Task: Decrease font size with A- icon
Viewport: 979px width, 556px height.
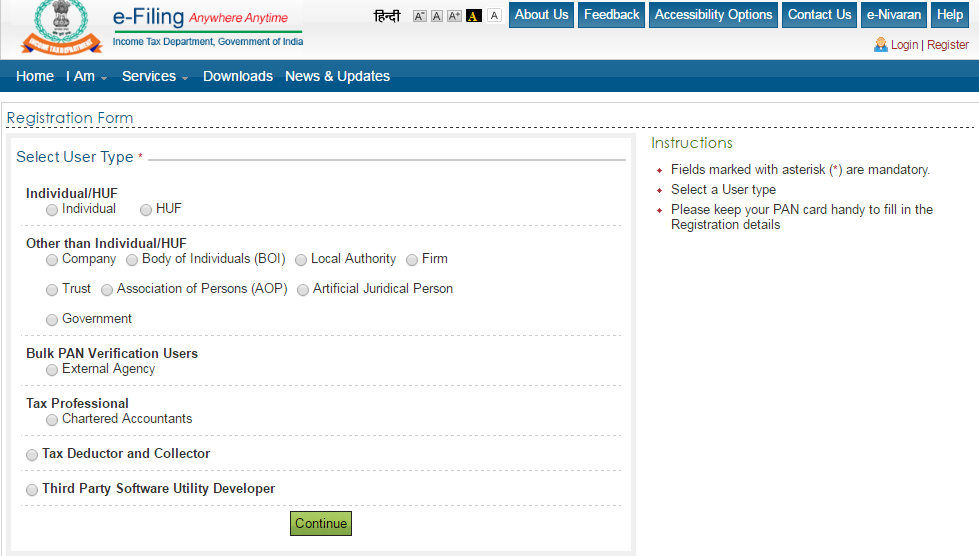Action: (420, 16)
